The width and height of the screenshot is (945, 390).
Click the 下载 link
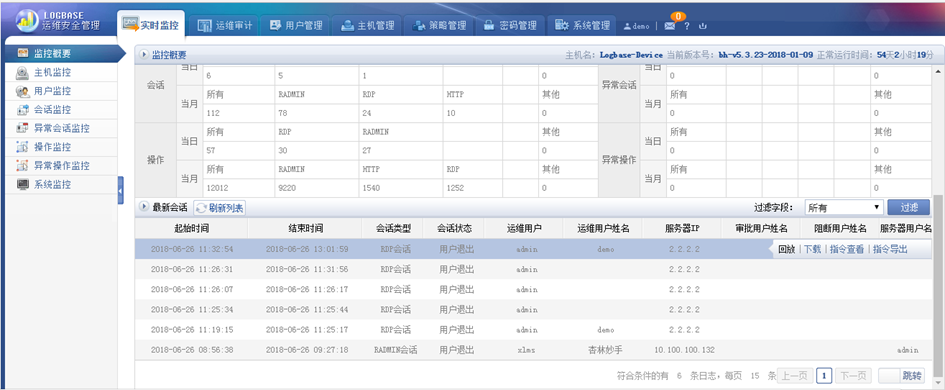point(812,249)
